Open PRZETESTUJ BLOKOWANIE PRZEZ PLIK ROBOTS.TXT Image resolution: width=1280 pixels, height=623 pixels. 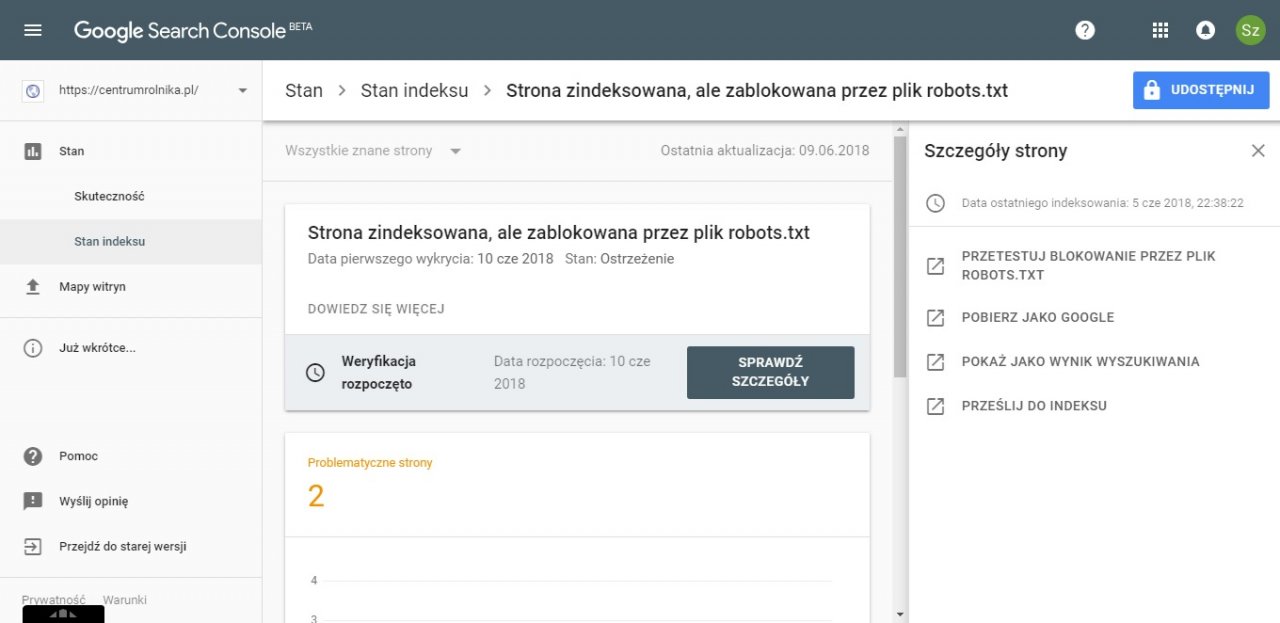point(1089,265)
